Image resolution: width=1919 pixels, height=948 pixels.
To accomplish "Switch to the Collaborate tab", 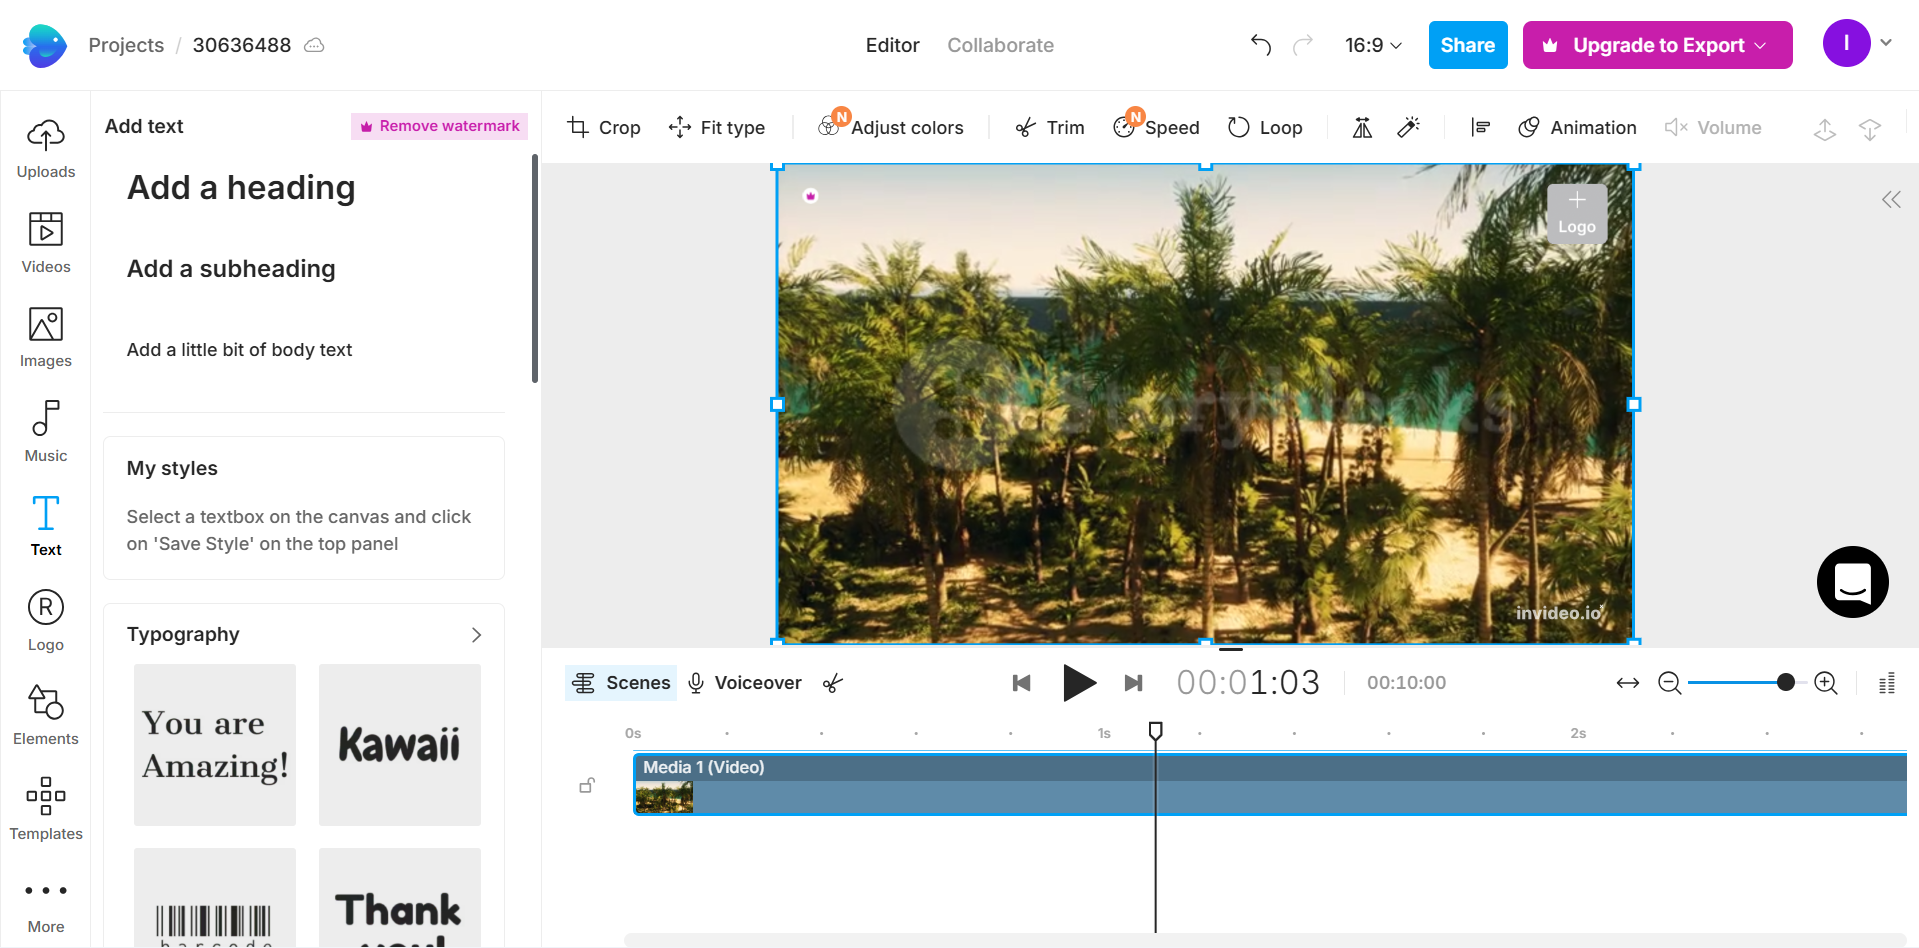I will (x=1000, y=45).
